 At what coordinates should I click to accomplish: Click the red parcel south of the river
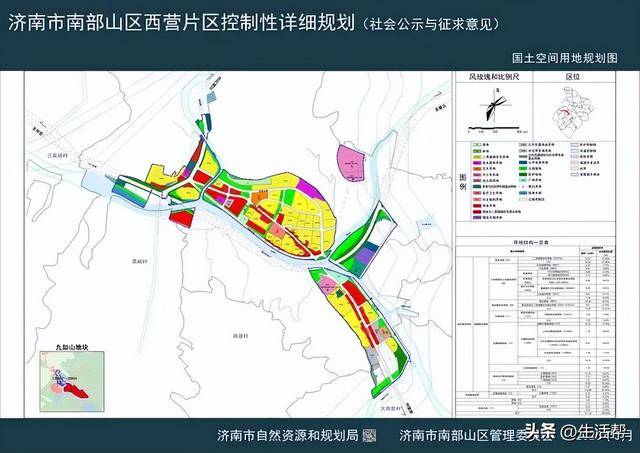[x=182, y=218]
